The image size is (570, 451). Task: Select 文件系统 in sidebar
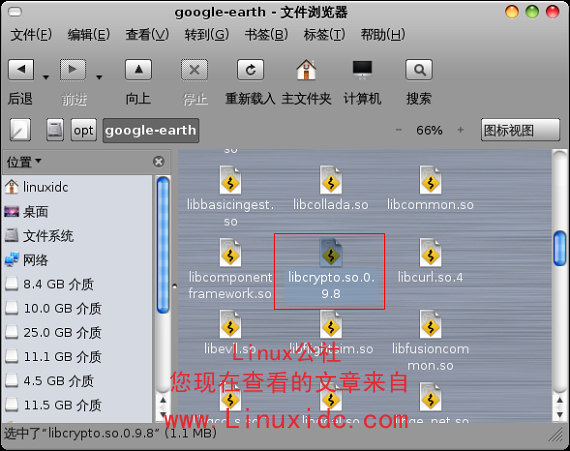click(77, 236)
